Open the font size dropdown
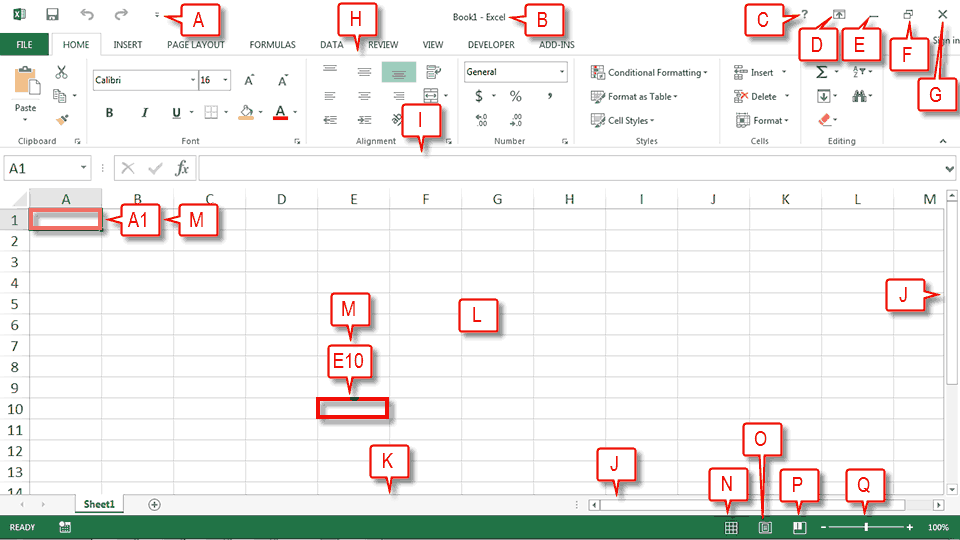 pyautogui.click(x=225, y=80)
